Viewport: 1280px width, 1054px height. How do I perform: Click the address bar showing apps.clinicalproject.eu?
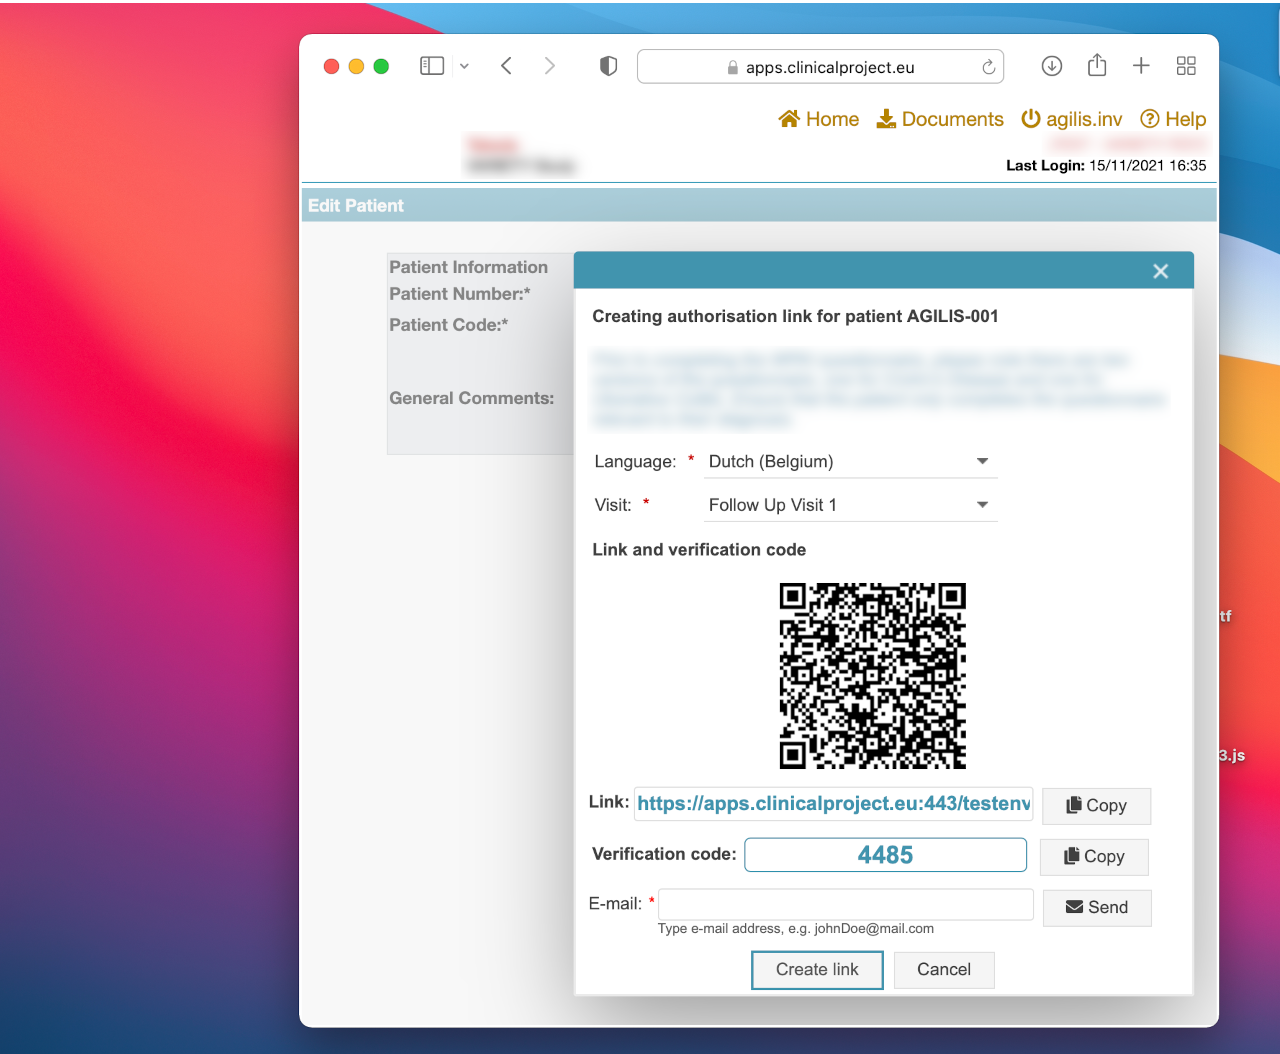click(x=820, y=67)
